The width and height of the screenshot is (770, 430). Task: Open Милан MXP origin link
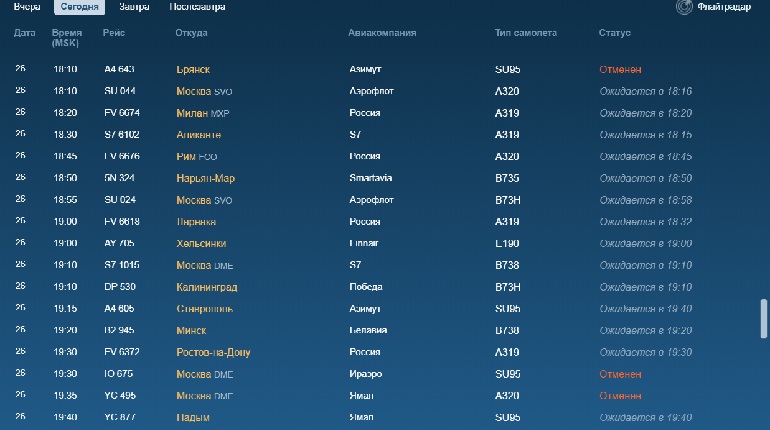[203, 113]
